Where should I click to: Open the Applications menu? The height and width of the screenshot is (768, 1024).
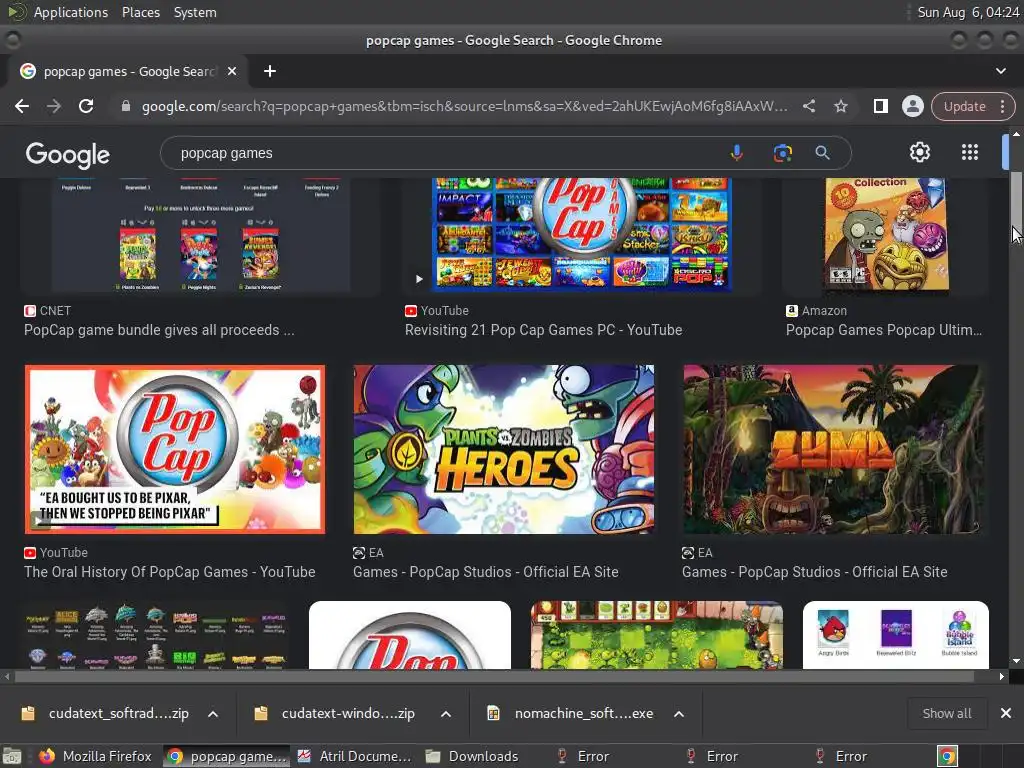(71, 12)
